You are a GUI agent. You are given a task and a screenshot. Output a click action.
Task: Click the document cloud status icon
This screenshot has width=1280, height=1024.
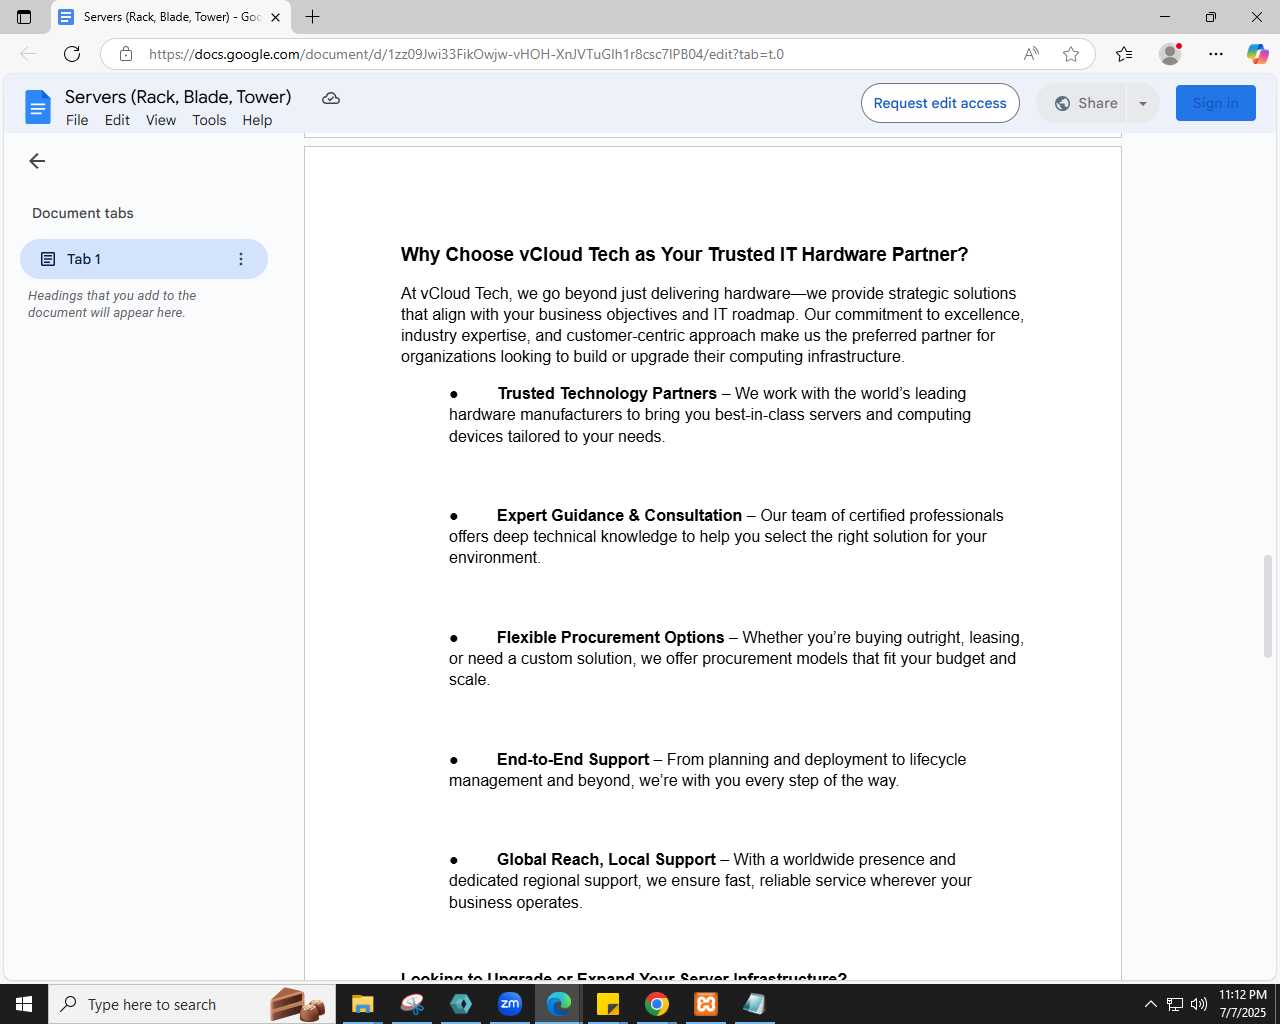click(x=331, y=98)
